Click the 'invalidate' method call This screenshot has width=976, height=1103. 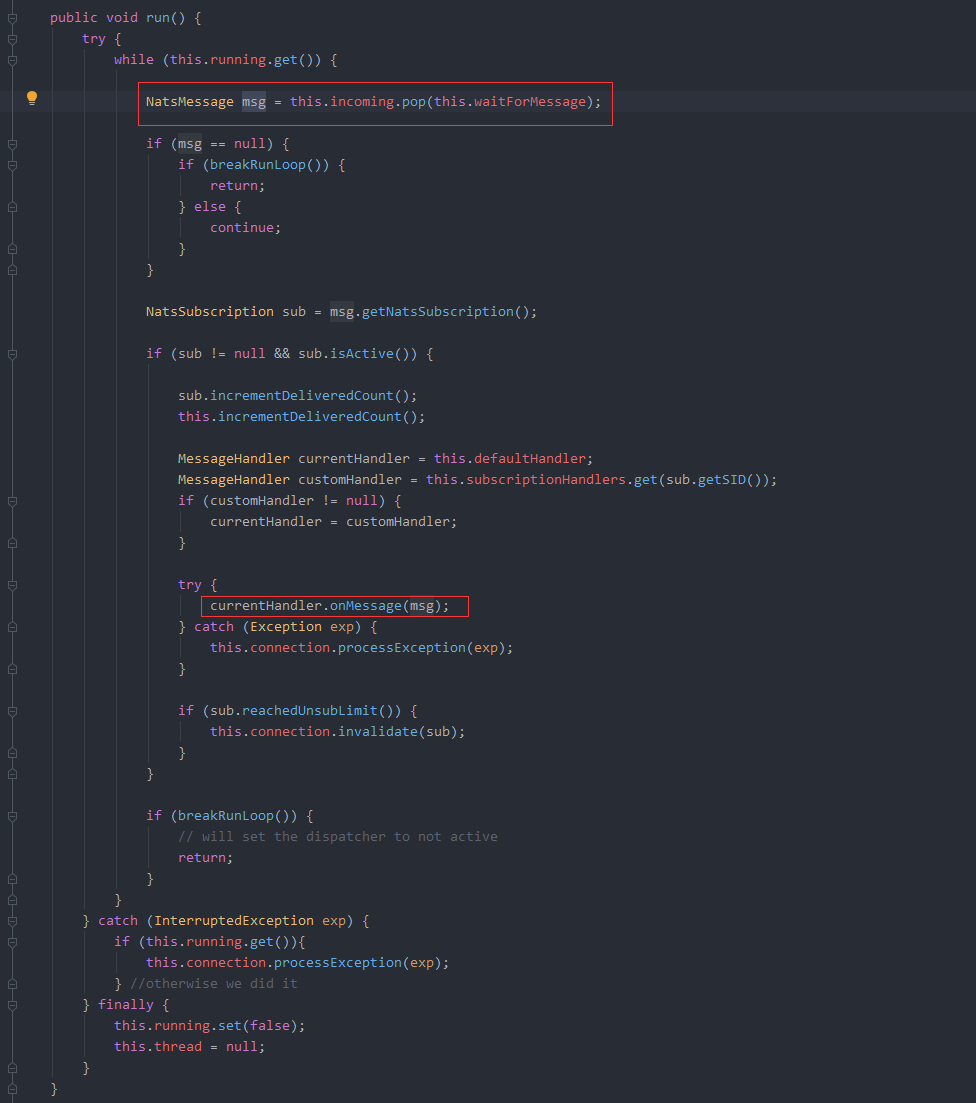pyautogui.click(x=377, y=732)
